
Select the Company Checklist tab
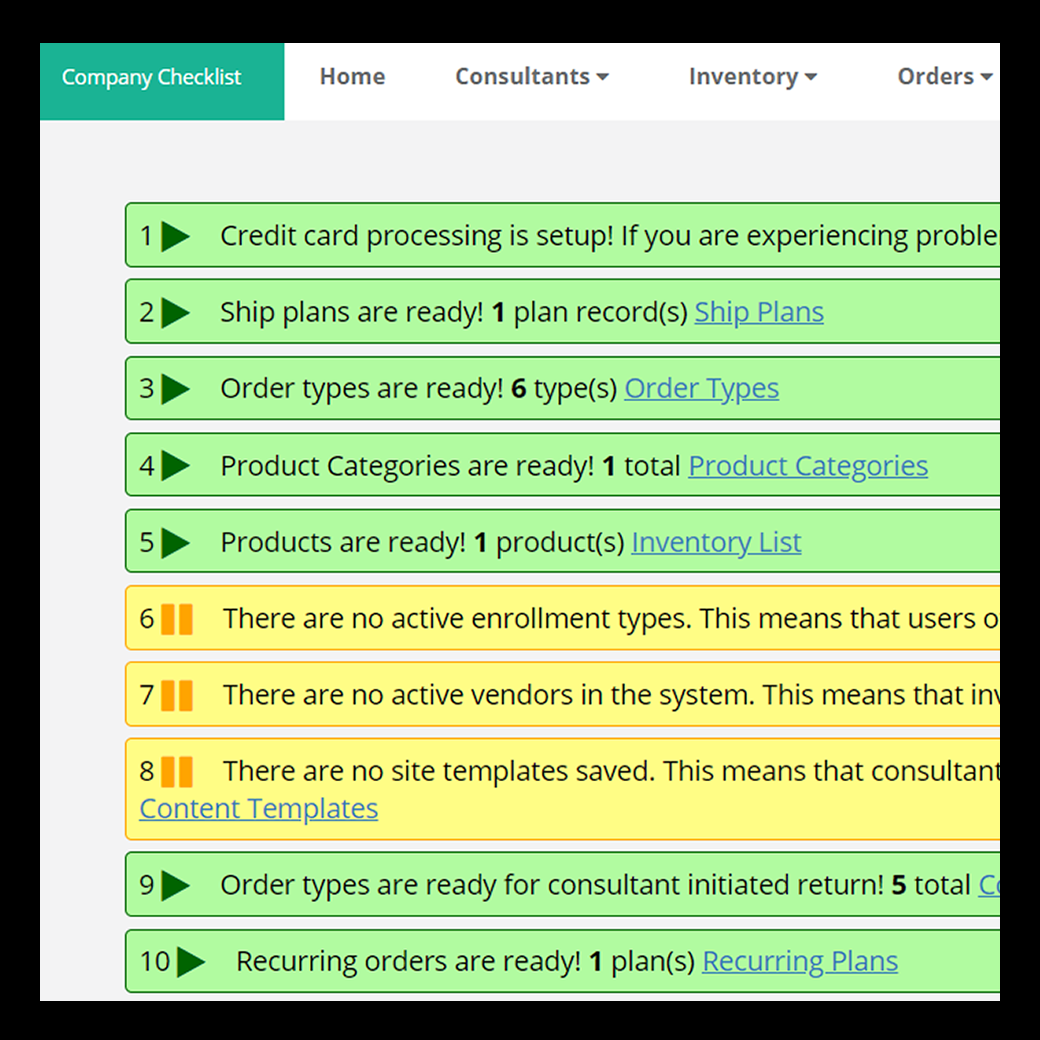click(151, 78)
